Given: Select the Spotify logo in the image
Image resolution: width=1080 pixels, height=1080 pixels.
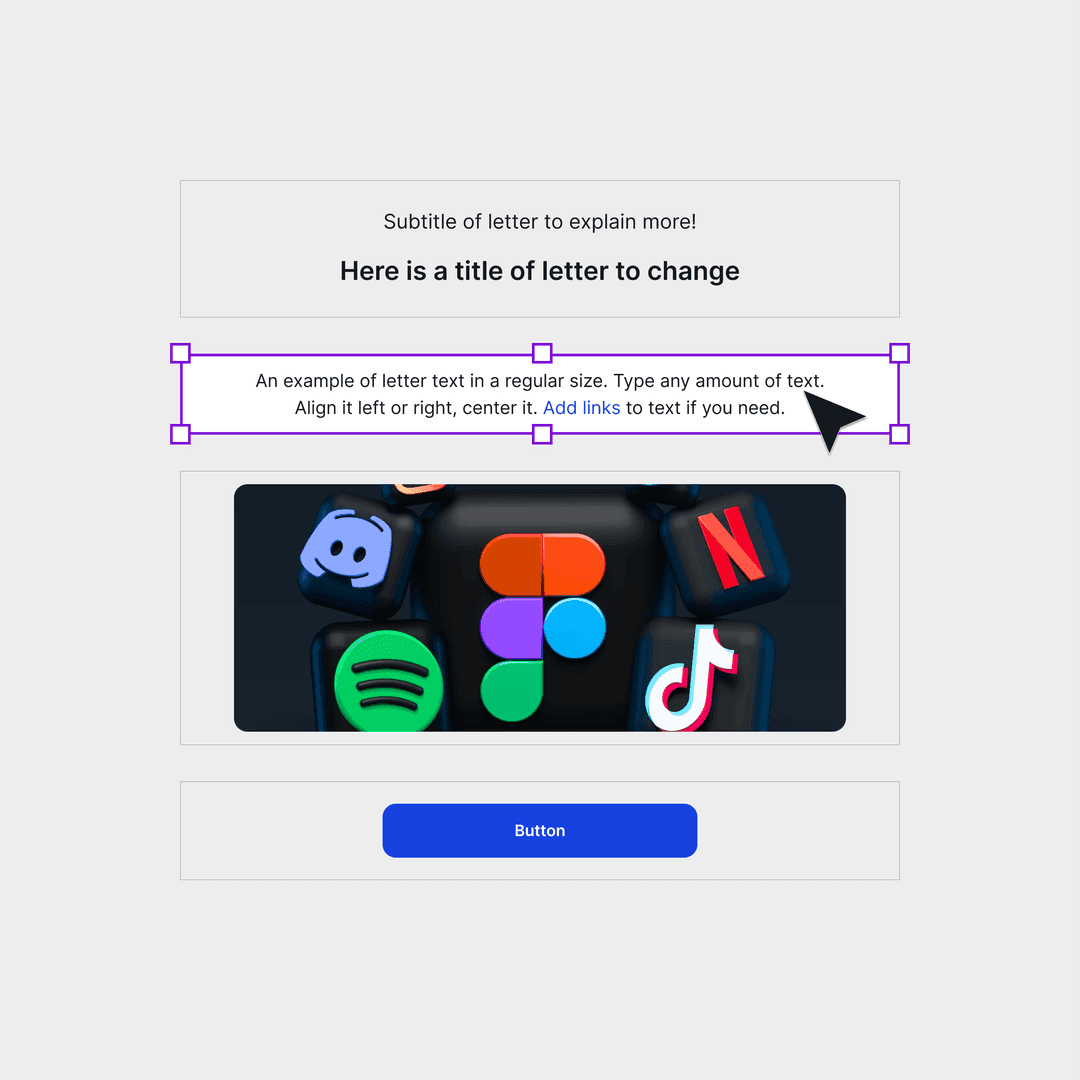Looking at the screenshot, I should click(388, 681).
